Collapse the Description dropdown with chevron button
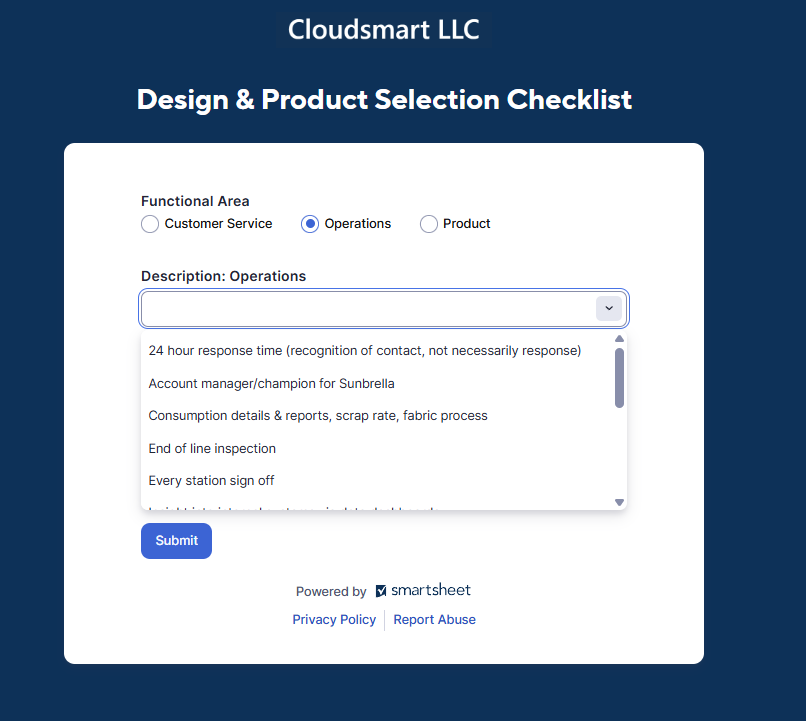Screen dimensions: 806x721 609,309
